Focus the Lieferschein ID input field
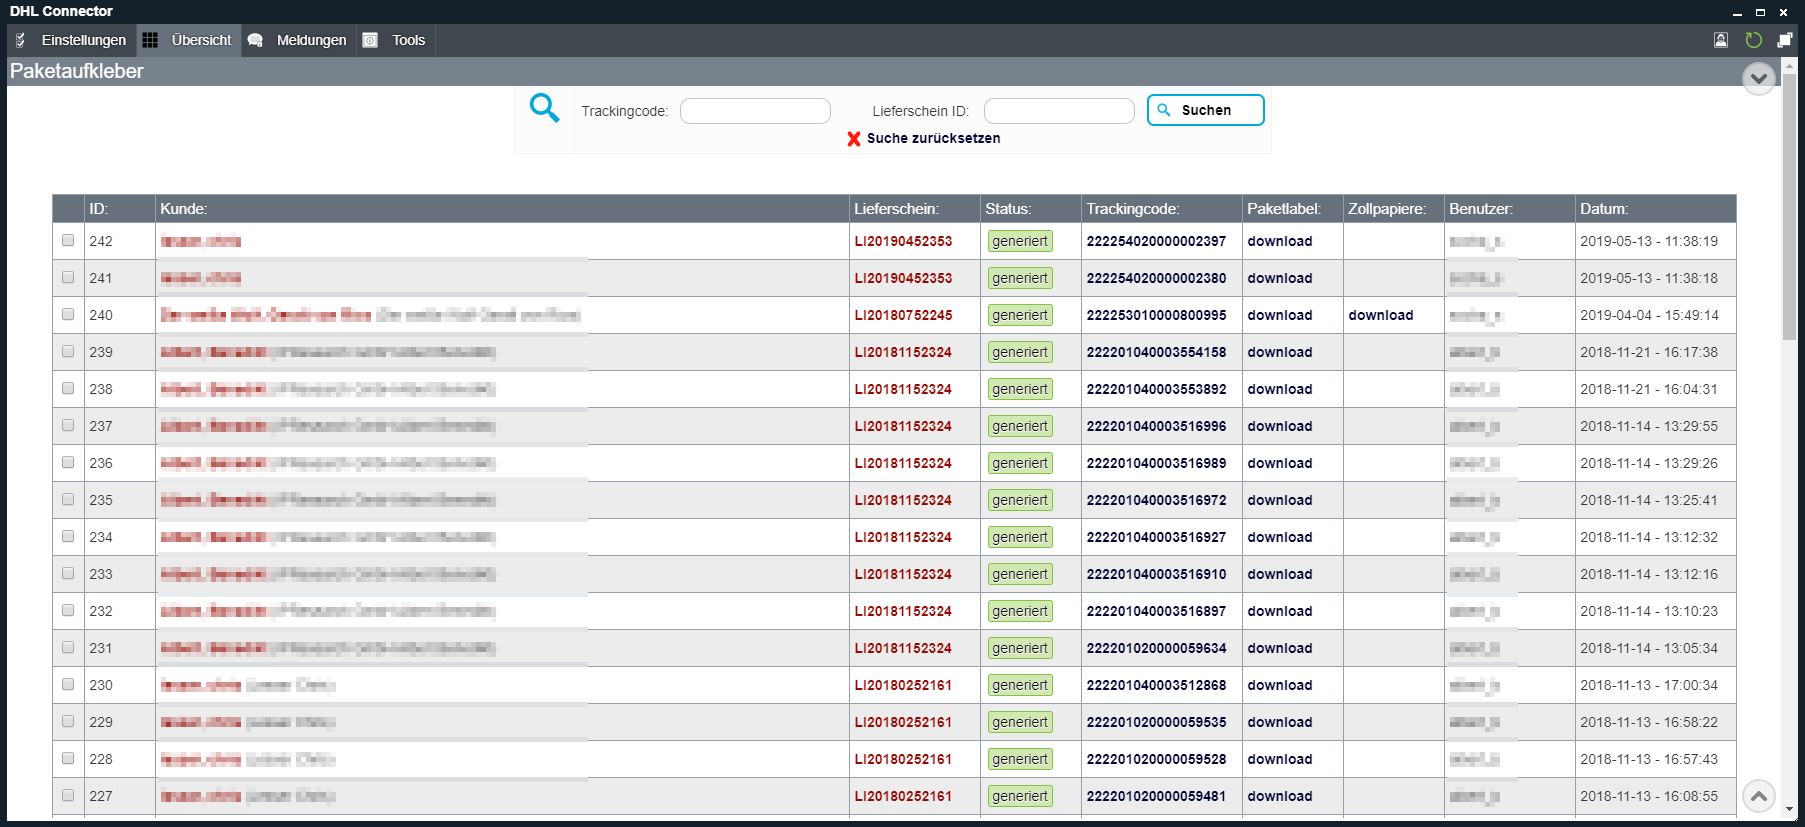Viewport: 1805px width, 827px height. pos(1059,111)
